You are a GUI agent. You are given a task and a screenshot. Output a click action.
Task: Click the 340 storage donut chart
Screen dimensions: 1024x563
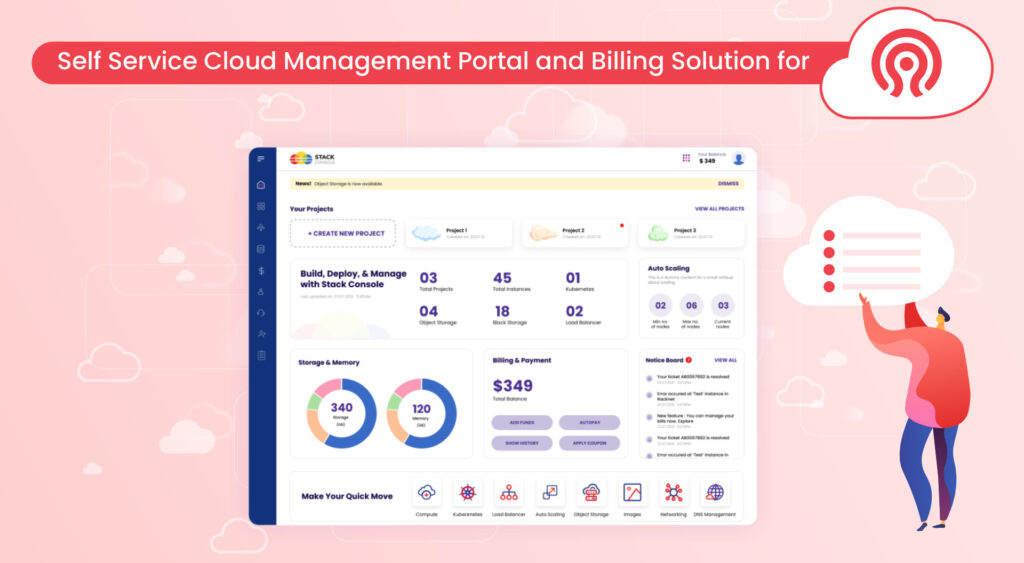pos(342,413)
